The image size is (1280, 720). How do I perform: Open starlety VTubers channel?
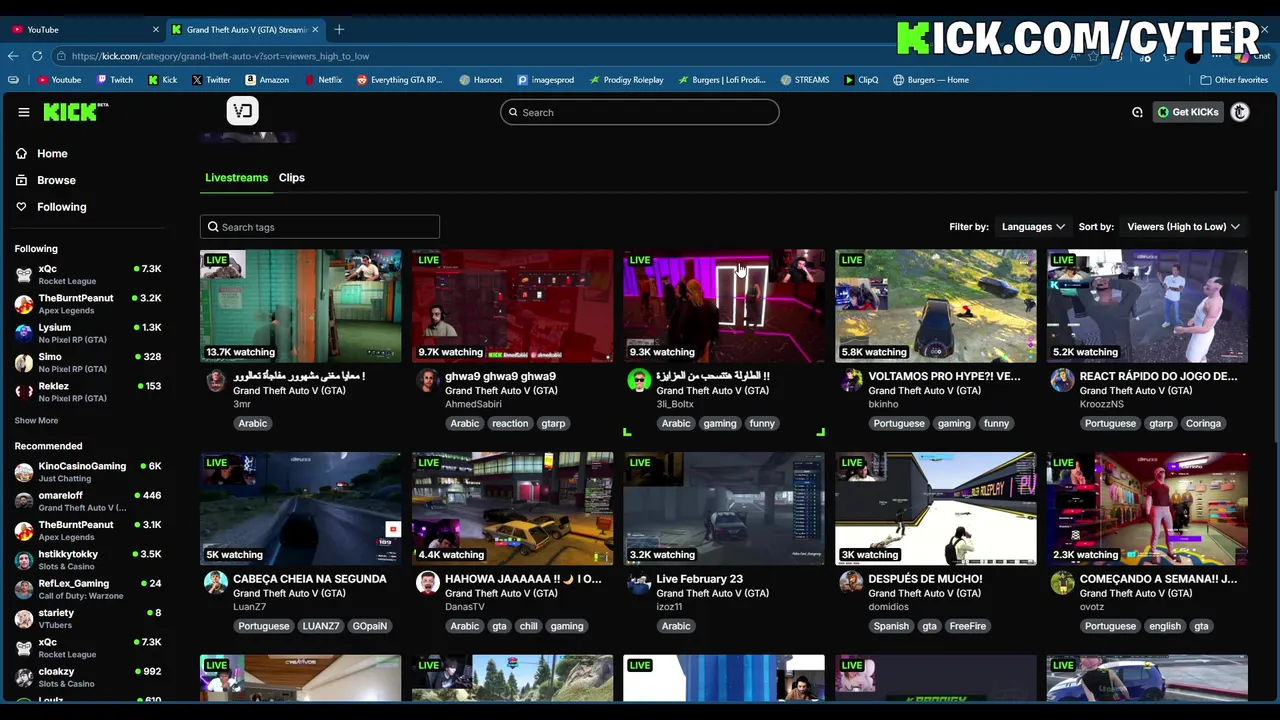(88, 618)
